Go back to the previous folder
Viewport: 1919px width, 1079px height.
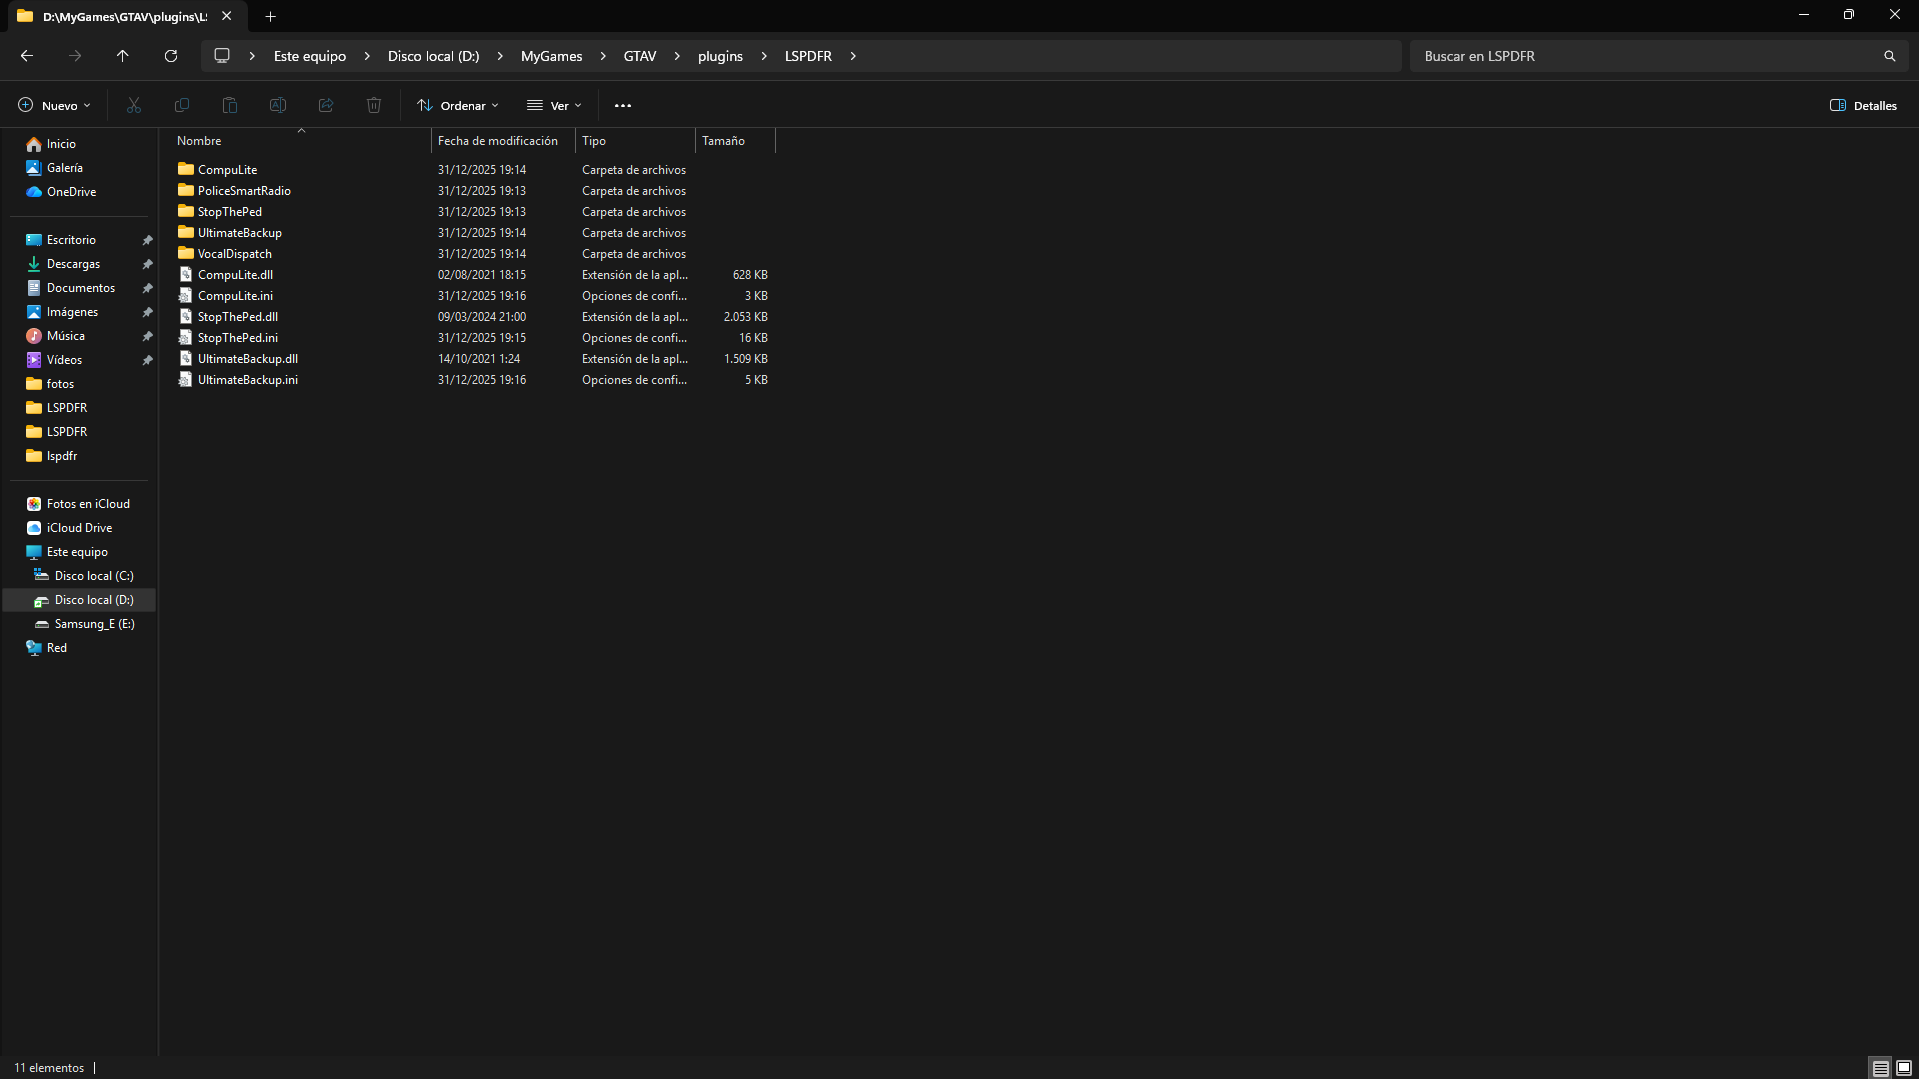point(27,56)
